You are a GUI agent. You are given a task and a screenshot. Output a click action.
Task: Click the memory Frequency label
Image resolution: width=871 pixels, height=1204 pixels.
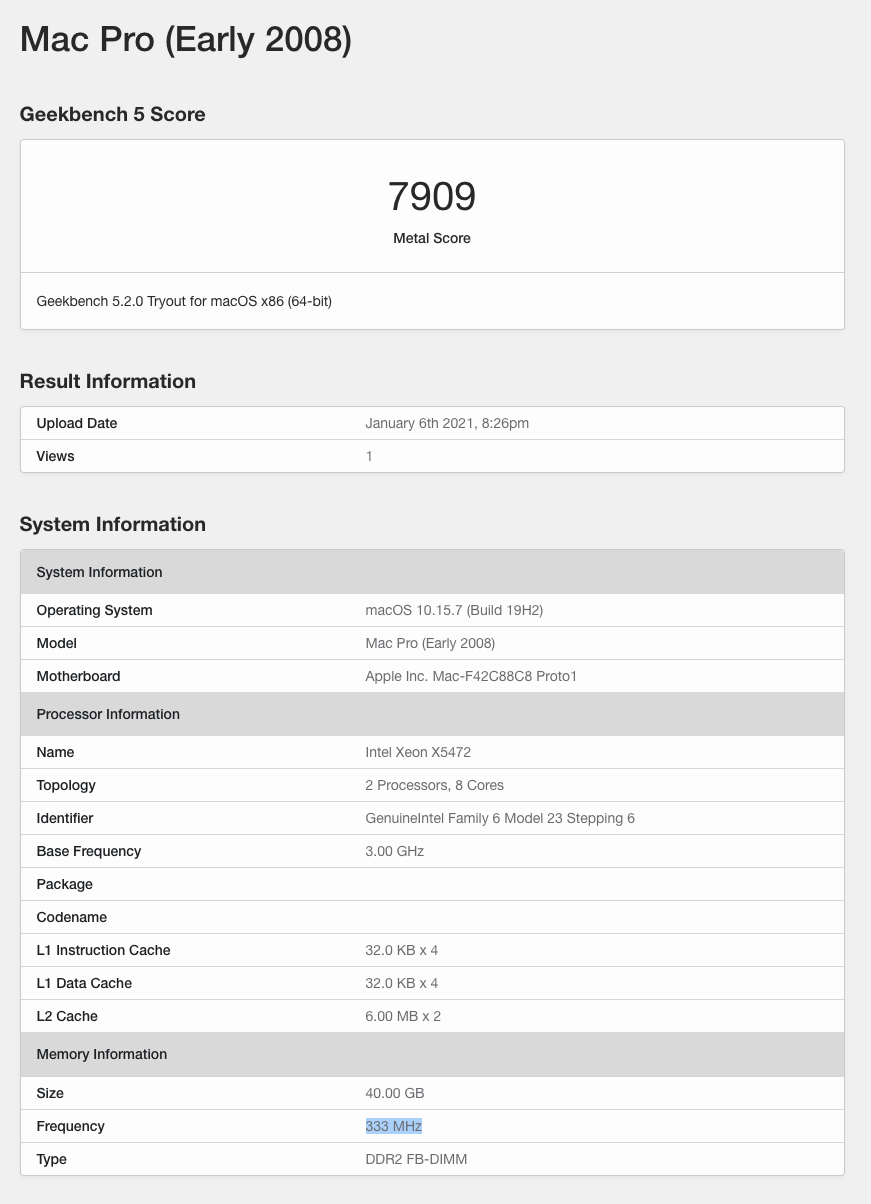click(x=71, y=1126)
